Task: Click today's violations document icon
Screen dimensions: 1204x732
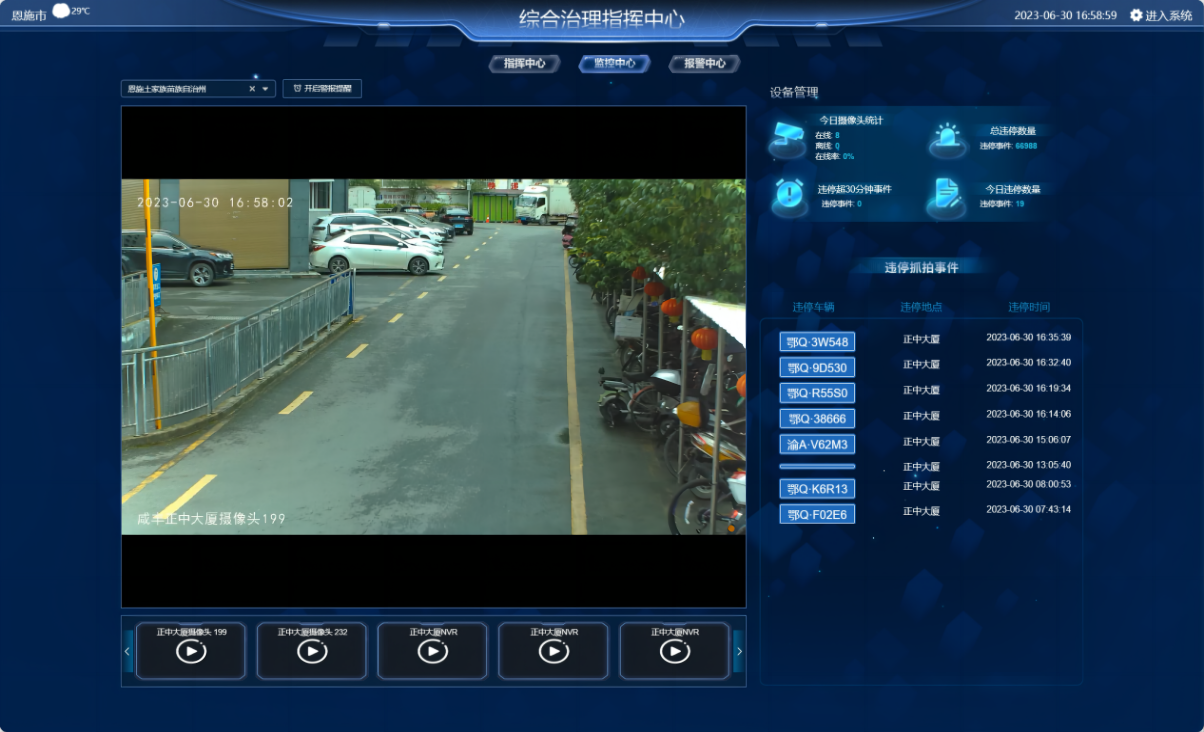Action: click(x=945, y=195)
